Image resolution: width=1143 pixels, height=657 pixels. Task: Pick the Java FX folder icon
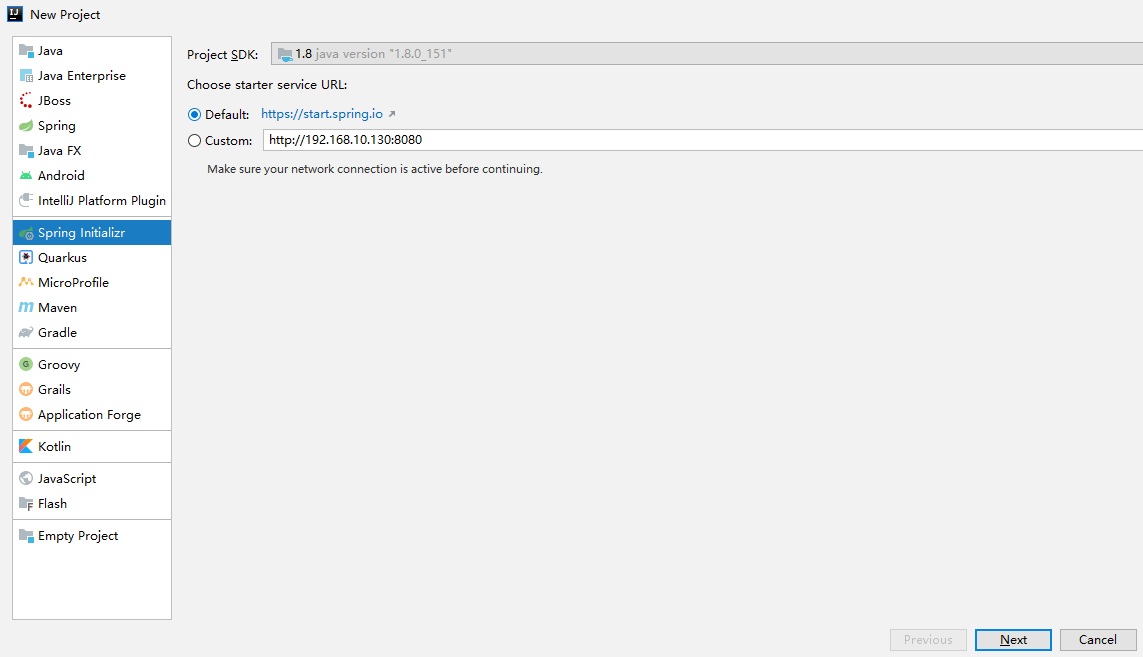26,150
